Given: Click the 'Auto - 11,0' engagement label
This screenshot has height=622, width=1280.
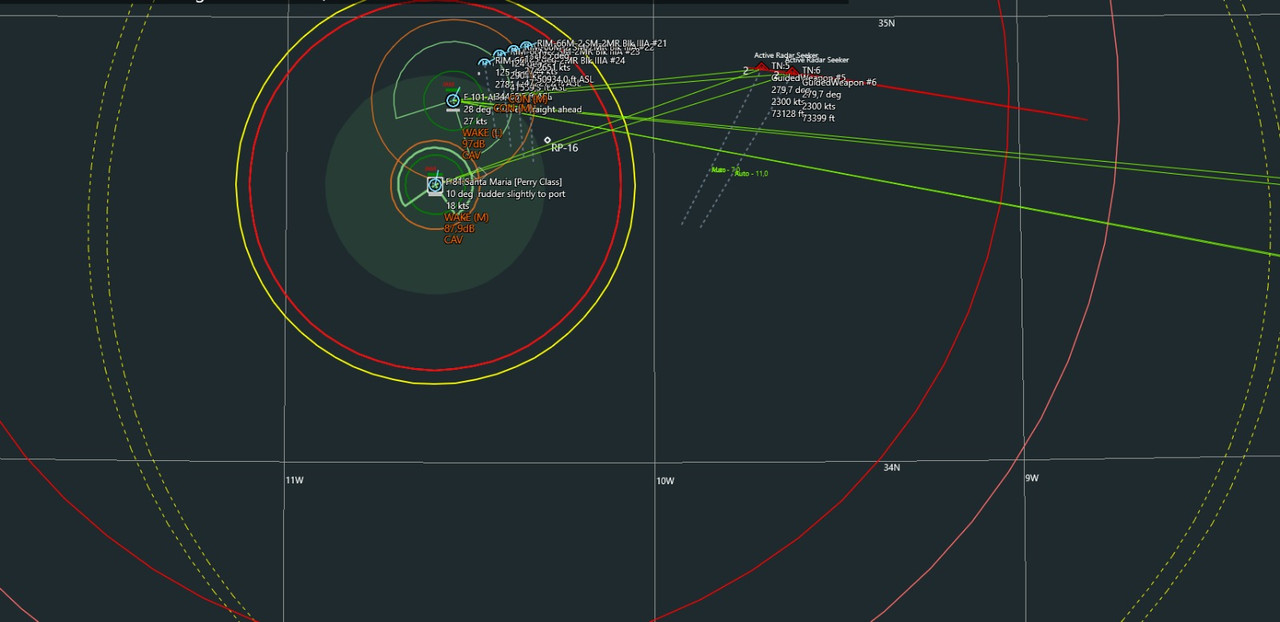Looking at the screenshot, I should point(751,174).
